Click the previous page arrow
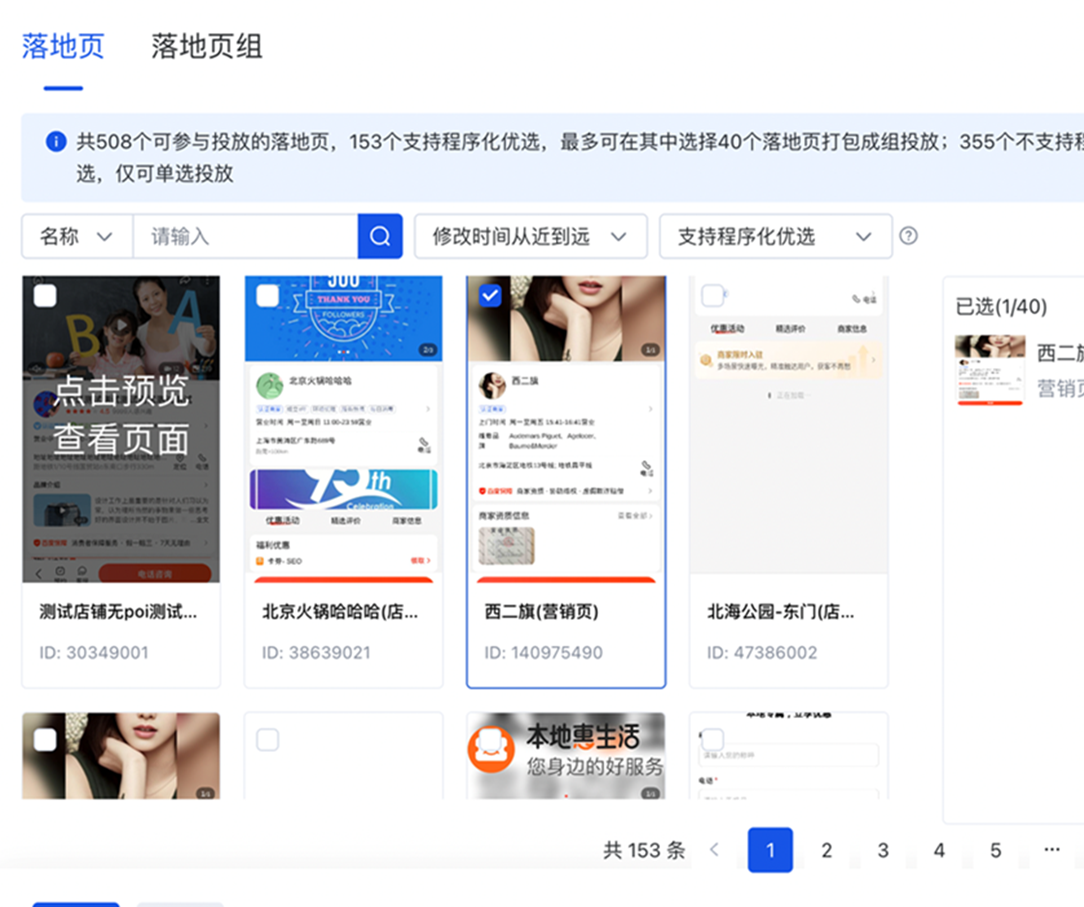Image resolution: width=1084 pixels, height=907 pixels. click(714, 850)
